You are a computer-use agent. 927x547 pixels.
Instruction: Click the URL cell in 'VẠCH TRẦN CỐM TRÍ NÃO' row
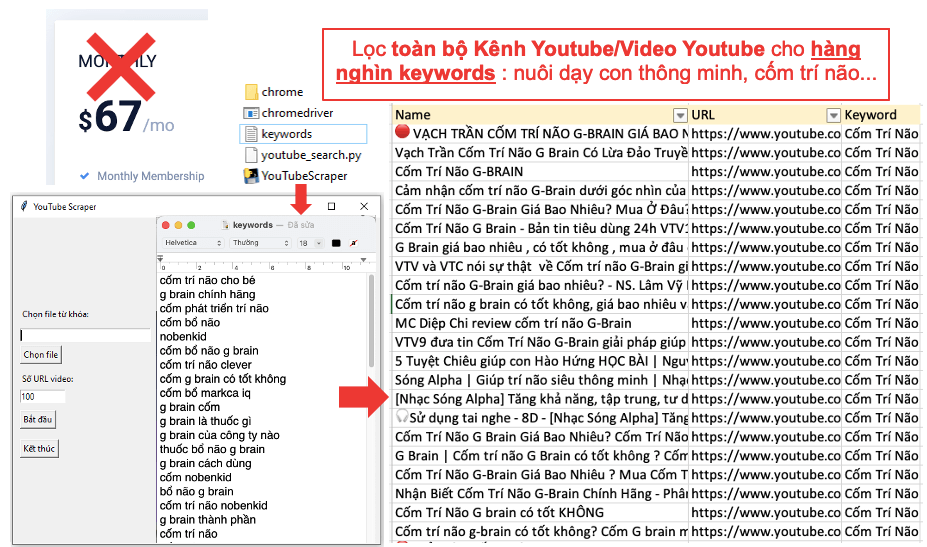pyautogui.click(x=766, y=134)
